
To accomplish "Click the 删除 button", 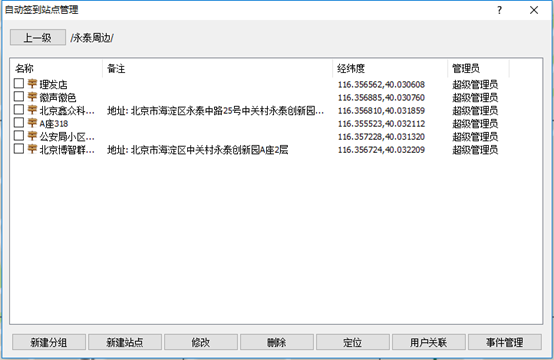I will (x=277, y=342).
